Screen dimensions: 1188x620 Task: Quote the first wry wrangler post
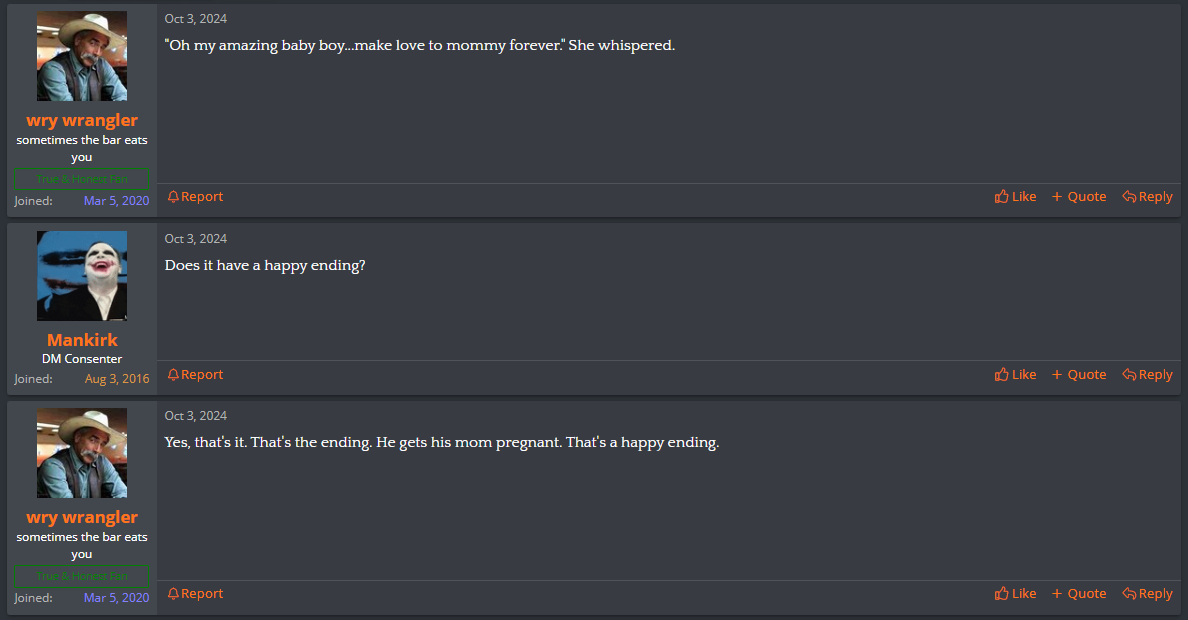pyautogui.click(x=1078, y=197)
